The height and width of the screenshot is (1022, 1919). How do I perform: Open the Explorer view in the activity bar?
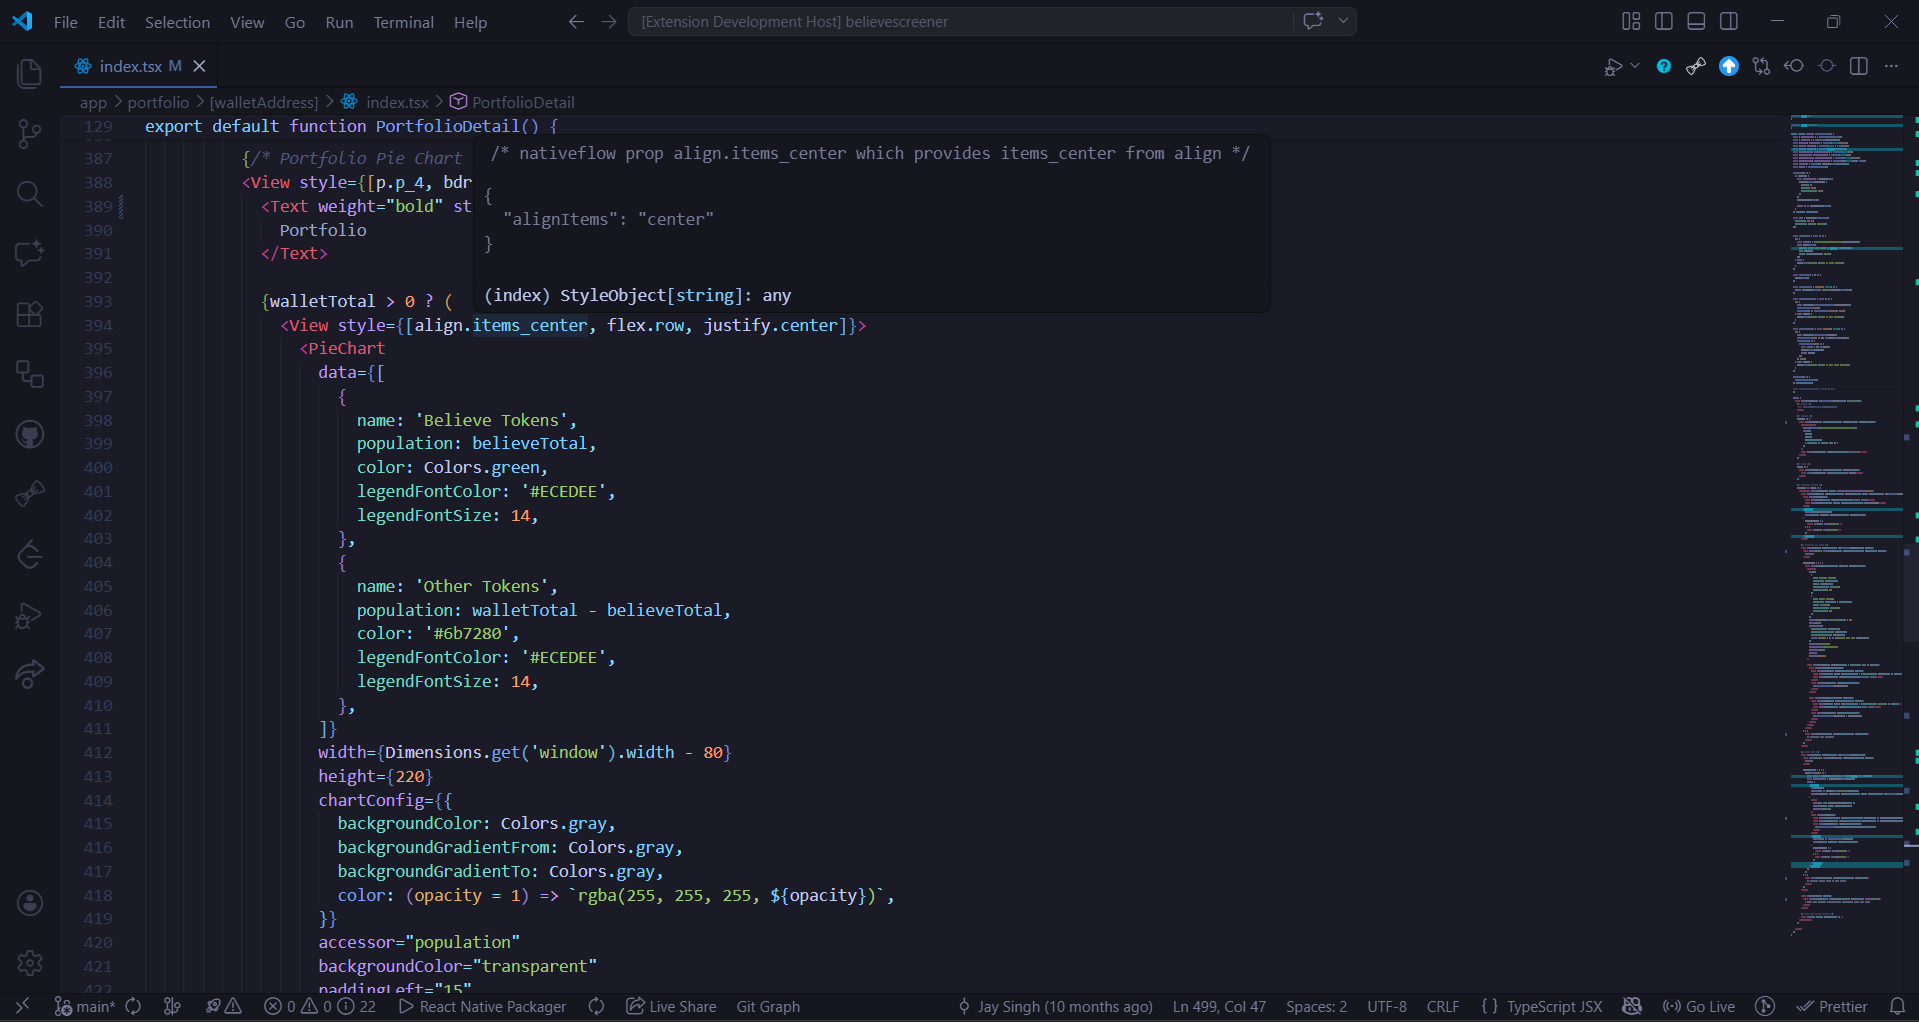point(30,73)
